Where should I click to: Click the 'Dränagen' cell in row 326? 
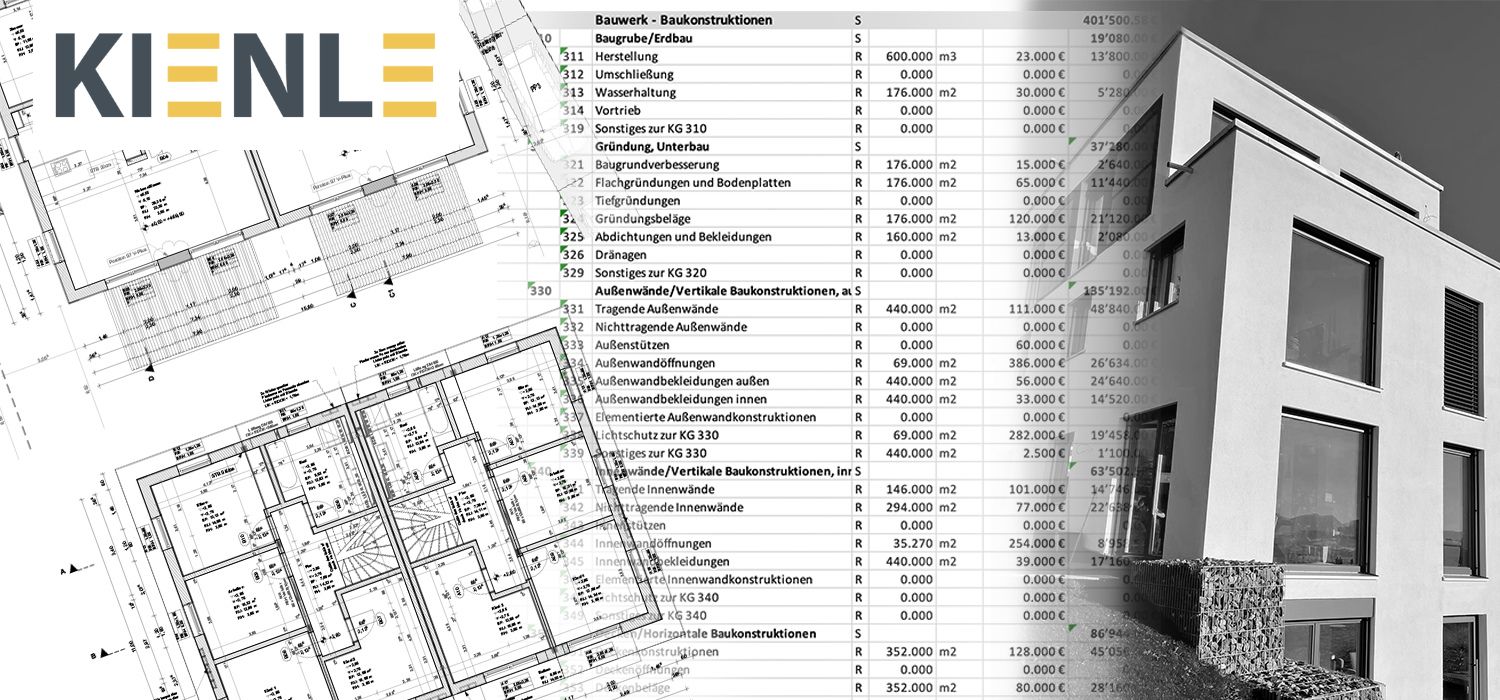point(620,255)
